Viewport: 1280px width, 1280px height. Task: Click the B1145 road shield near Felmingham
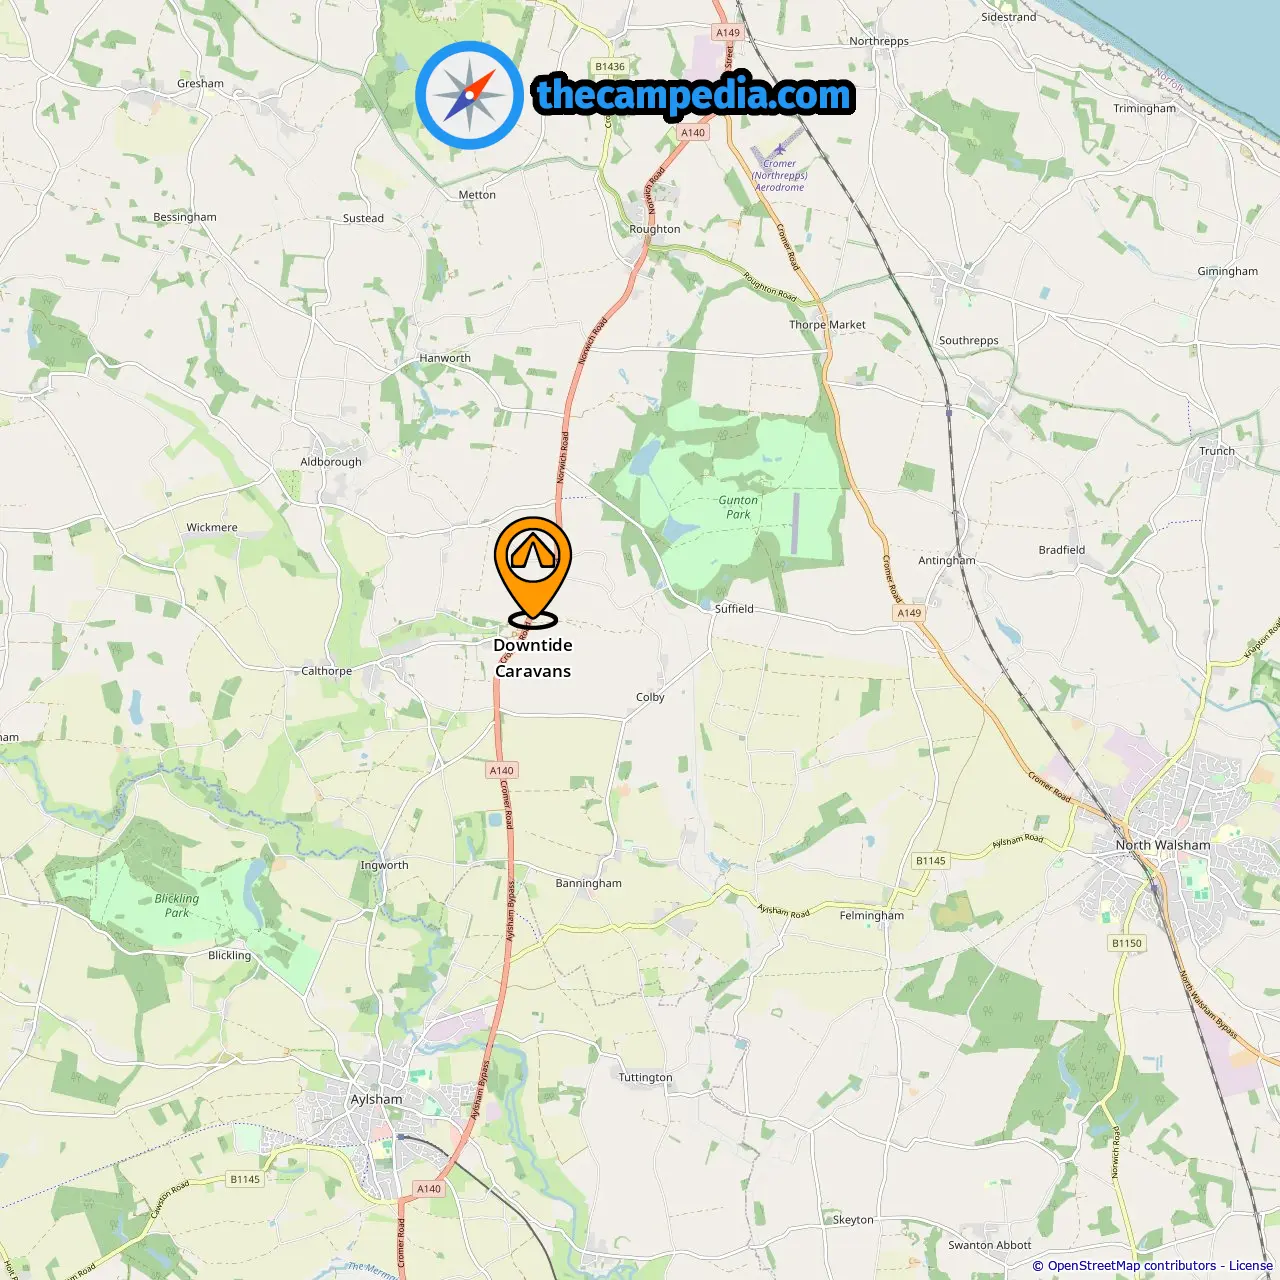[x=931, y=860]
